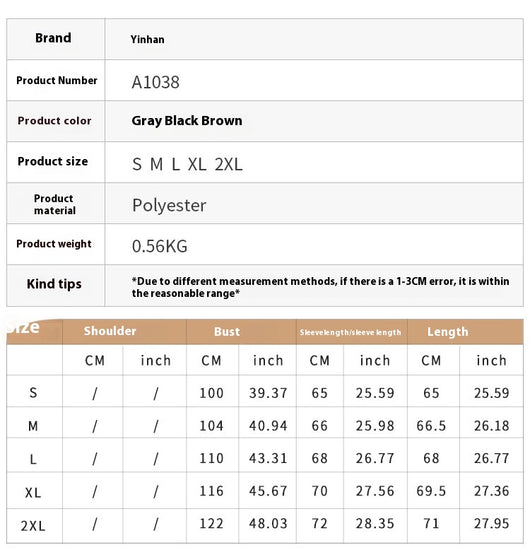Click sleeve value 72 for 2XL
Image resolution: width=530 pixels, height=550 pixels.
[x=320, y=524]
